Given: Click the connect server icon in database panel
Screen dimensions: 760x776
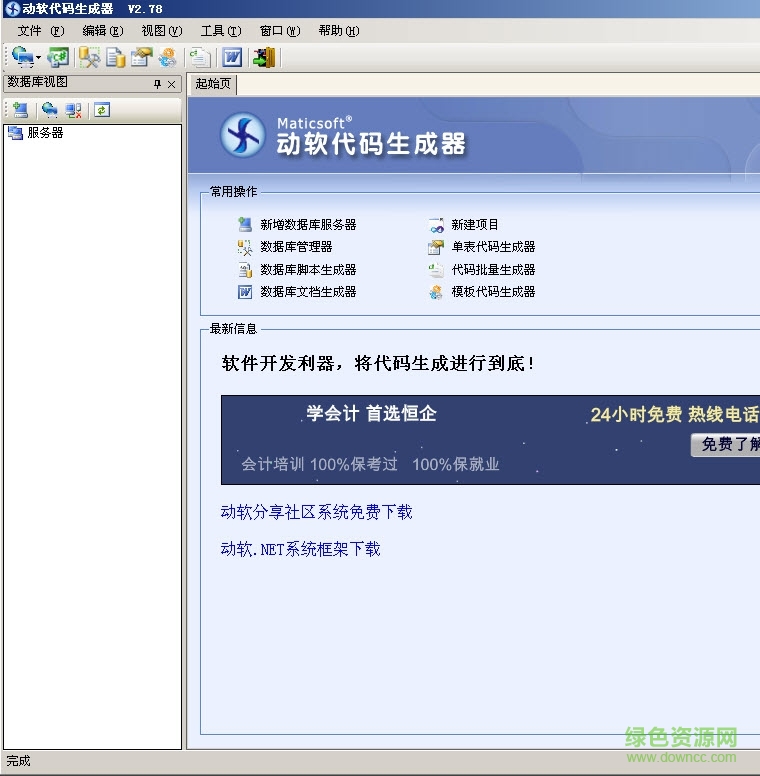Looking at the screenshot, I should 47,110.
